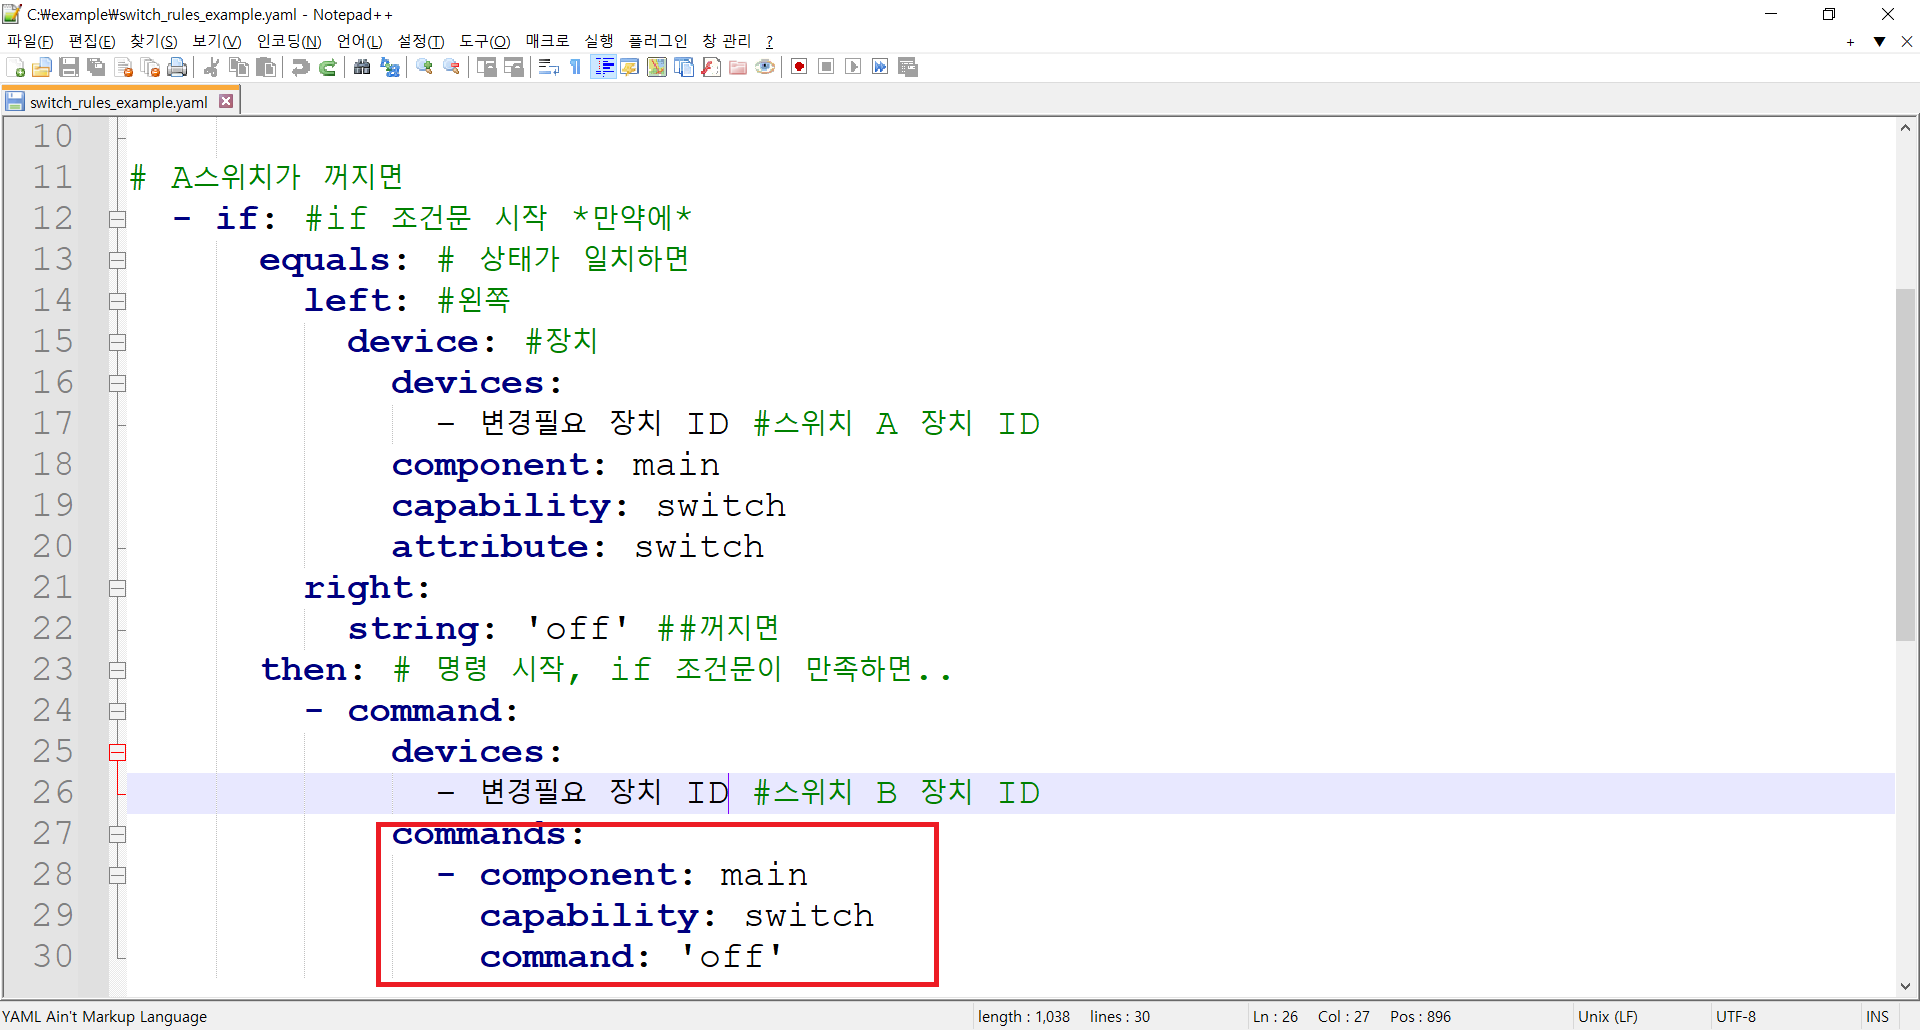Open Find with the binoculars icon
This screenshot has height=1030, width=1920.
[x=362, y=67]
